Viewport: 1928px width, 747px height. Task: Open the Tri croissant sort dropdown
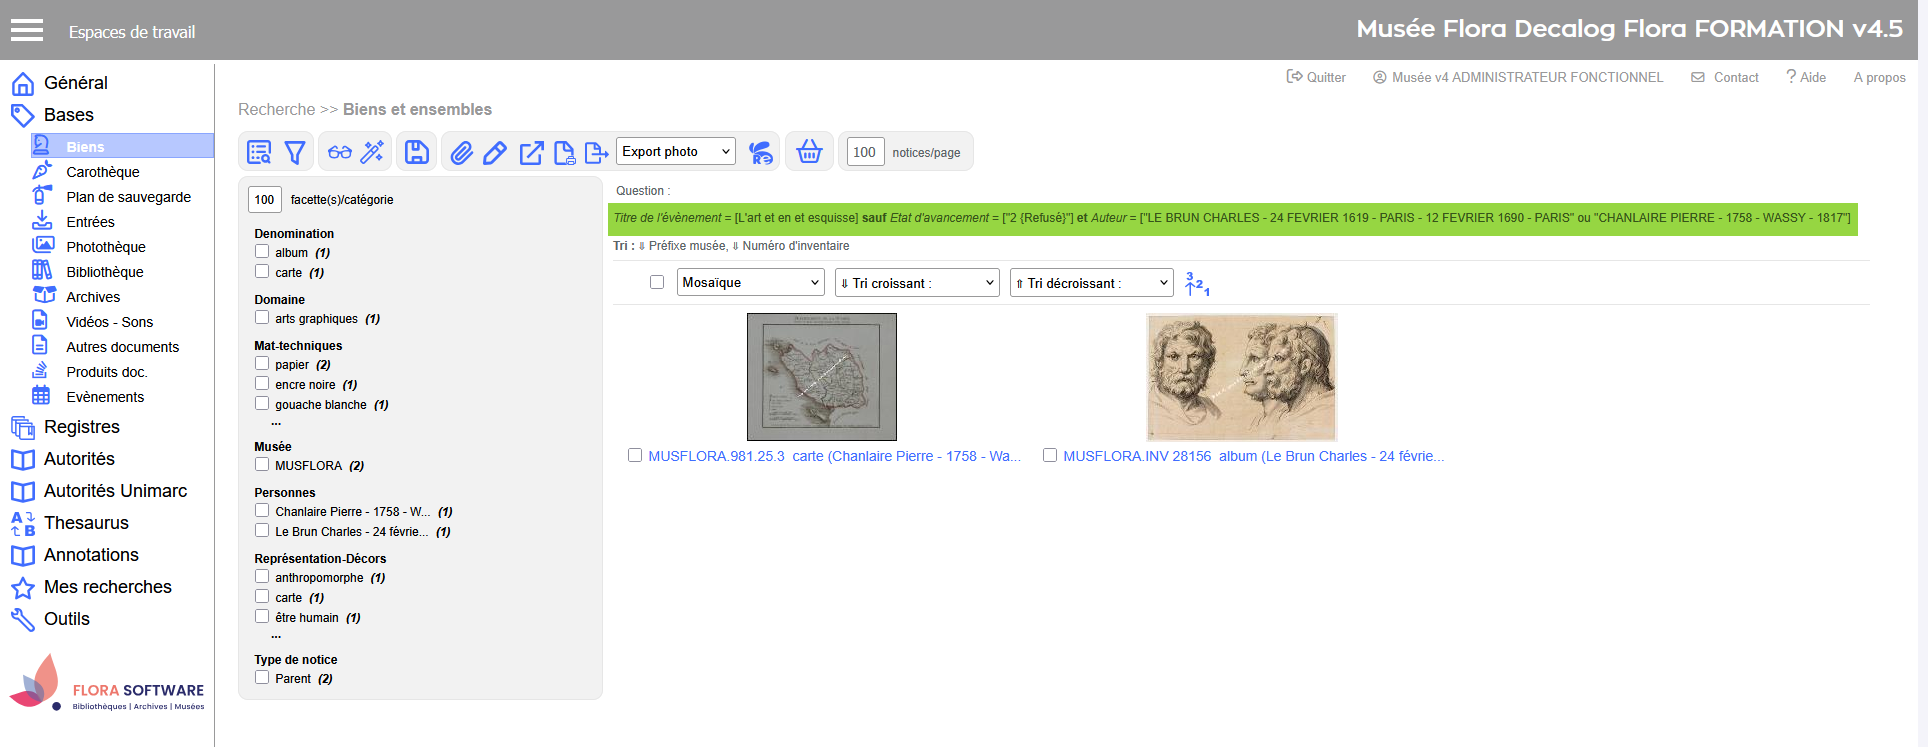pyautogui.click(x=917, y=283)
